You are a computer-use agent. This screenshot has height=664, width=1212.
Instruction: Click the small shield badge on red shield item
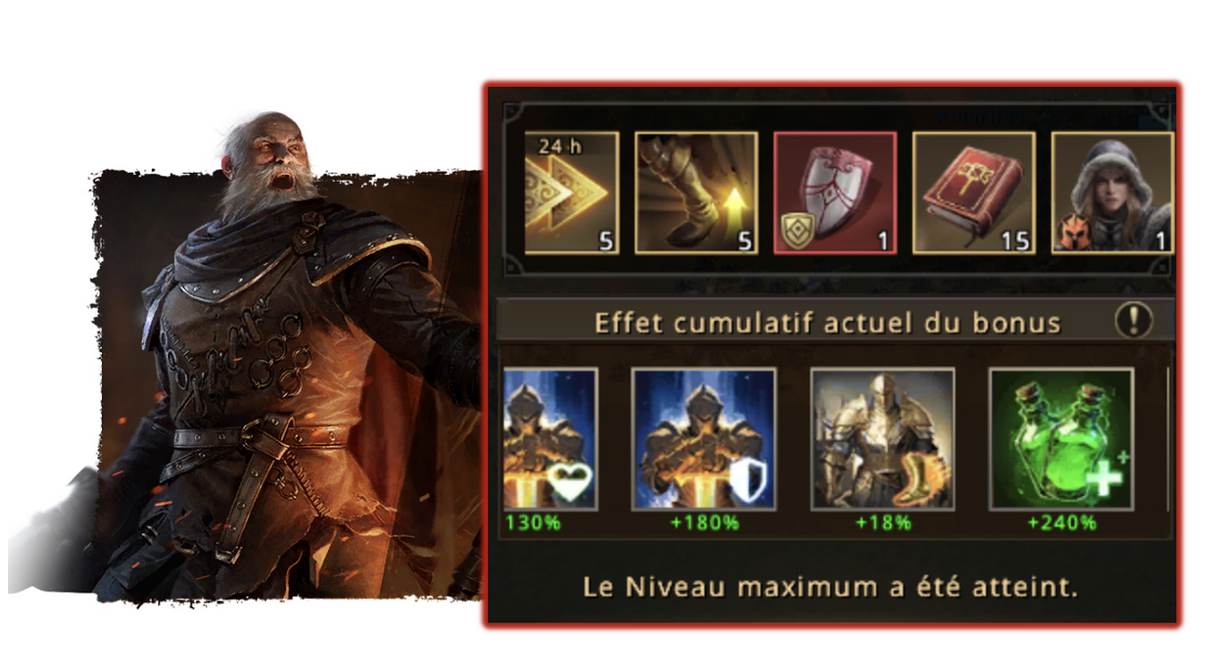[797, 232]
